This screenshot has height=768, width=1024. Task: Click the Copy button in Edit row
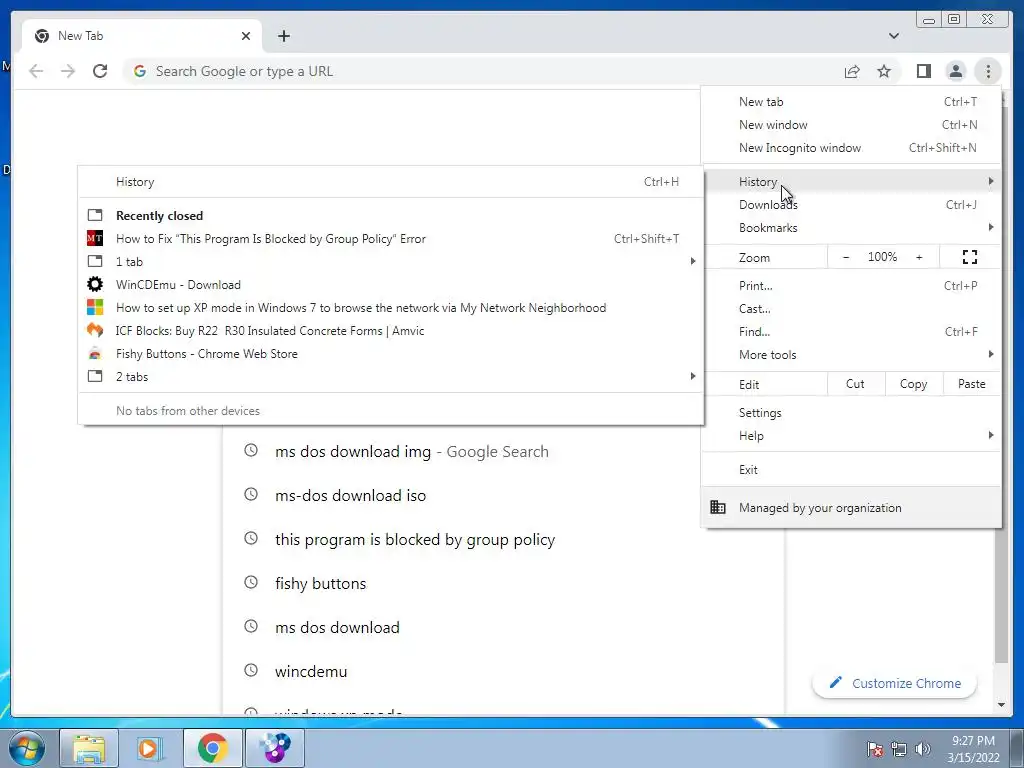point(914,384)
